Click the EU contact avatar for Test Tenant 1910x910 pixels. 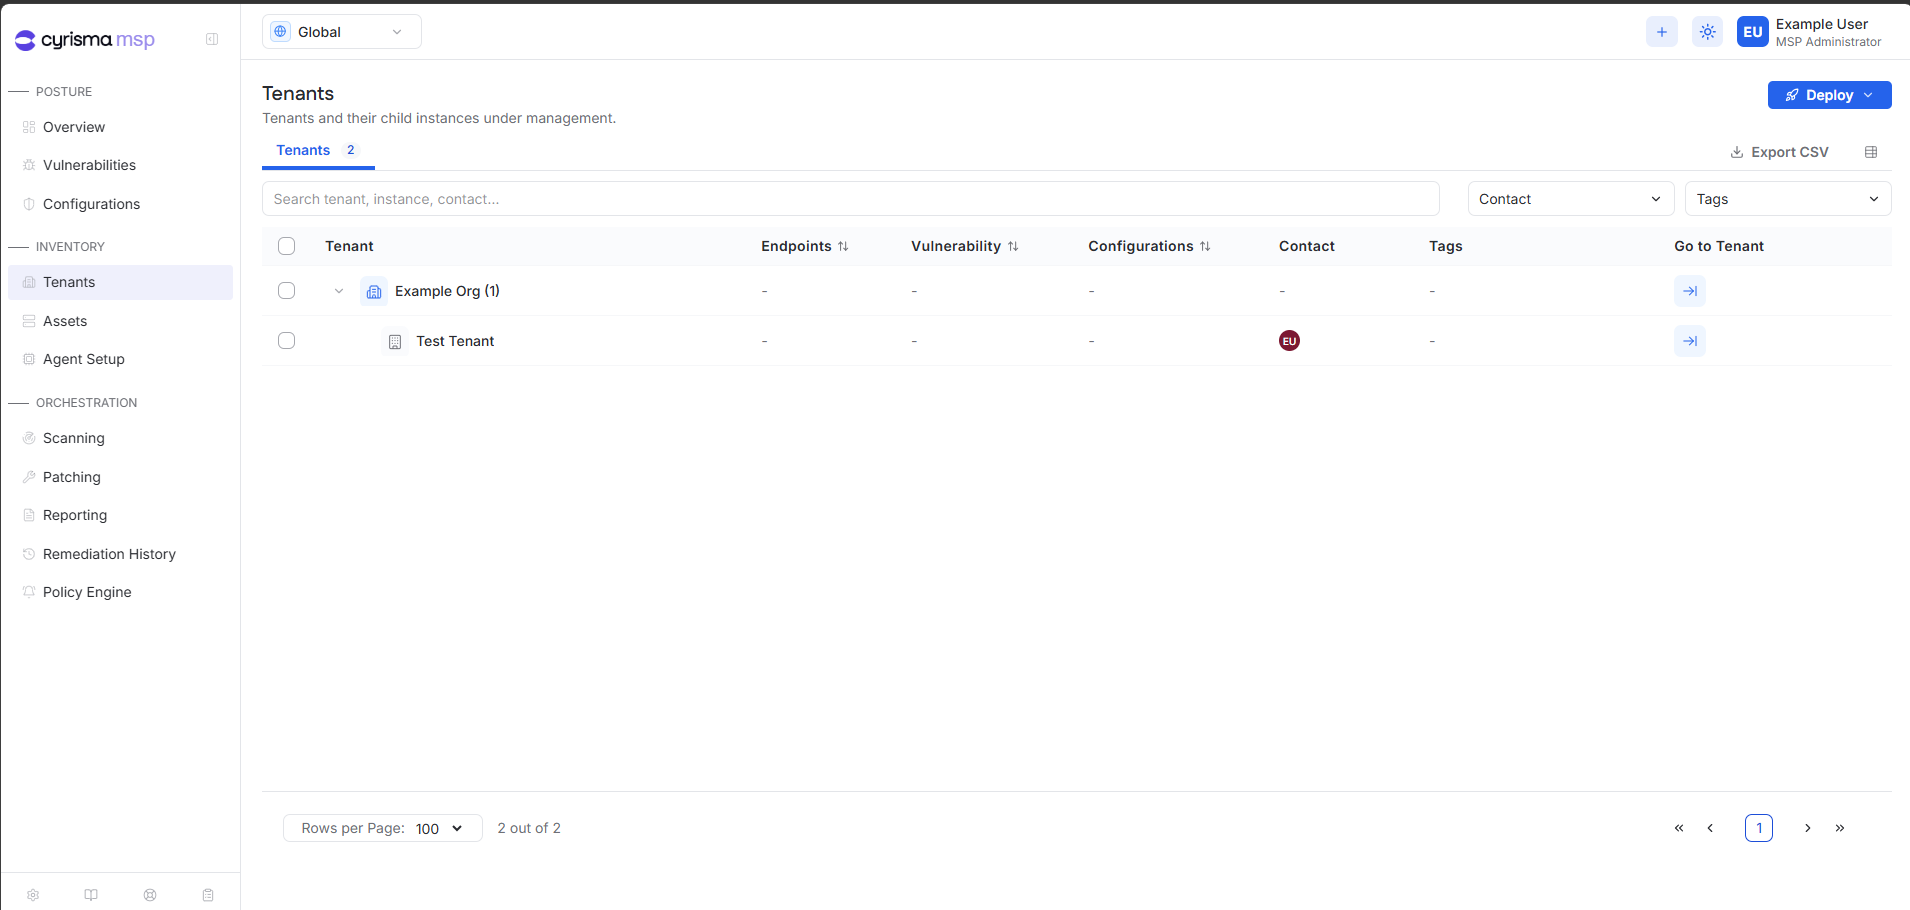pyautogui.click(x=1290, y=341)
